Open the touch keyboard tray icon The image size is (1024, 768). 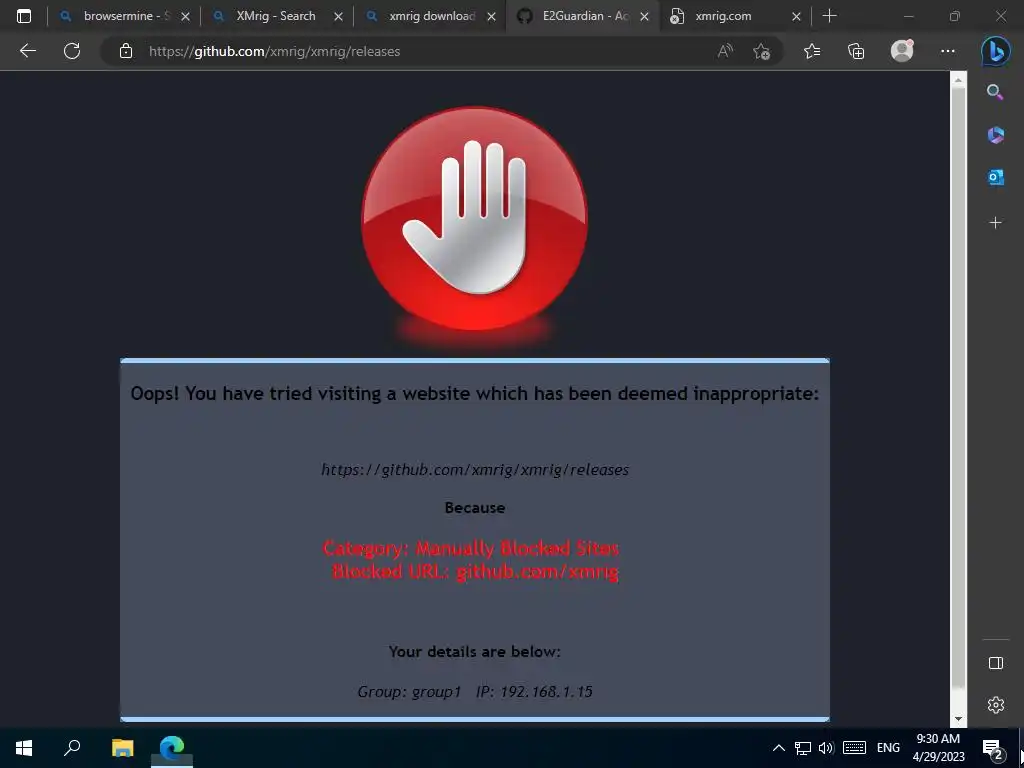(x=854, y=748)
